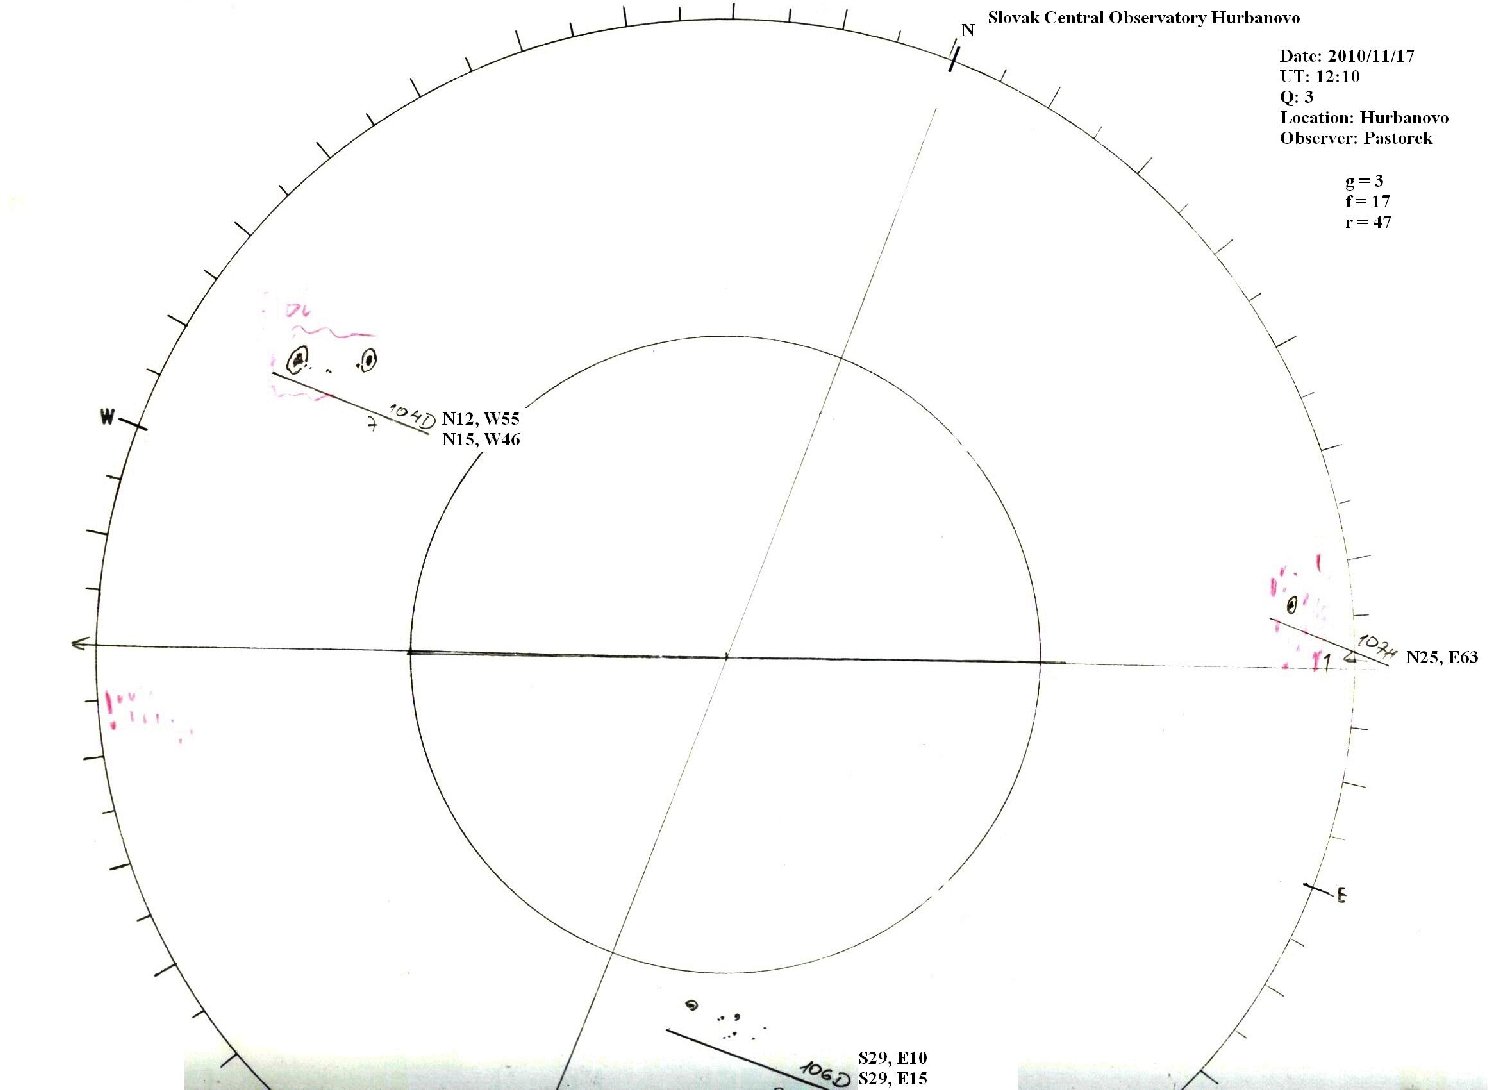1500x1090 pixels.
Task: Click the Slovak Central Observatory Hurbanovo title
Action: coord(1143,18)
